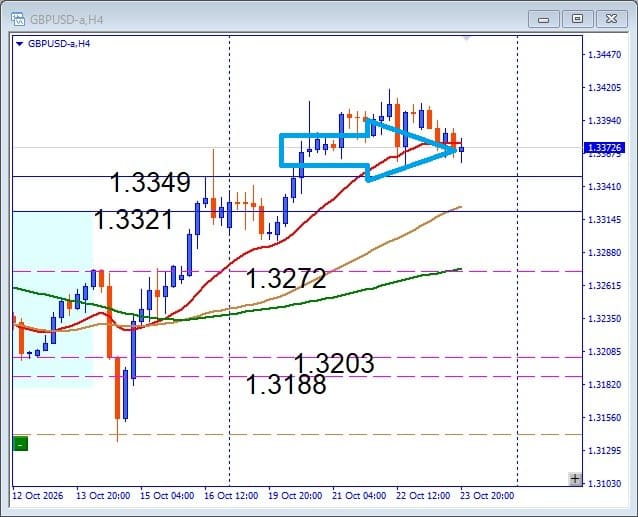Image resolution: width=638 pixels, height=517 pixels.
Task: Click the plus button at chart corner
Action: tap(575, 479)
